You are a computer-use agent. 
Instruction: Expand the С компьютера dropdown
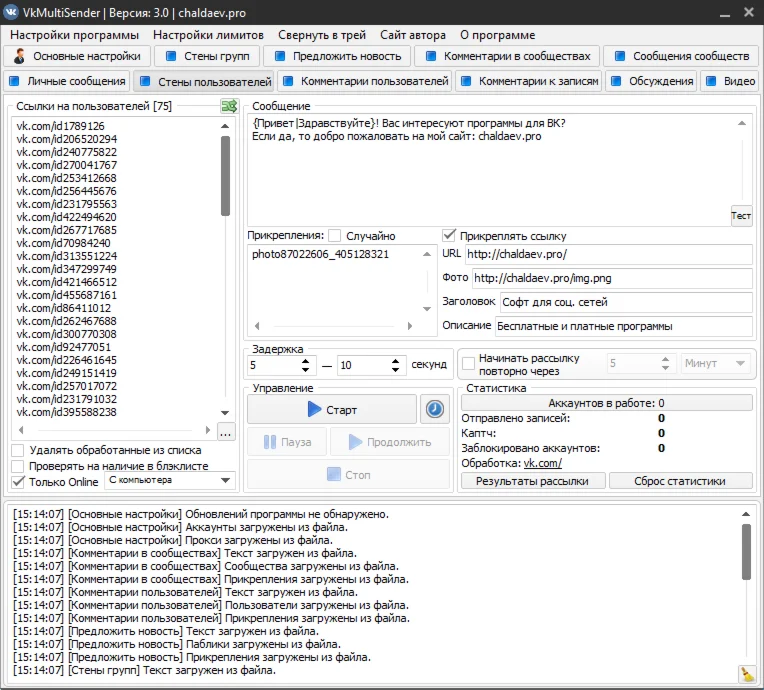click(x=169, y=481)
